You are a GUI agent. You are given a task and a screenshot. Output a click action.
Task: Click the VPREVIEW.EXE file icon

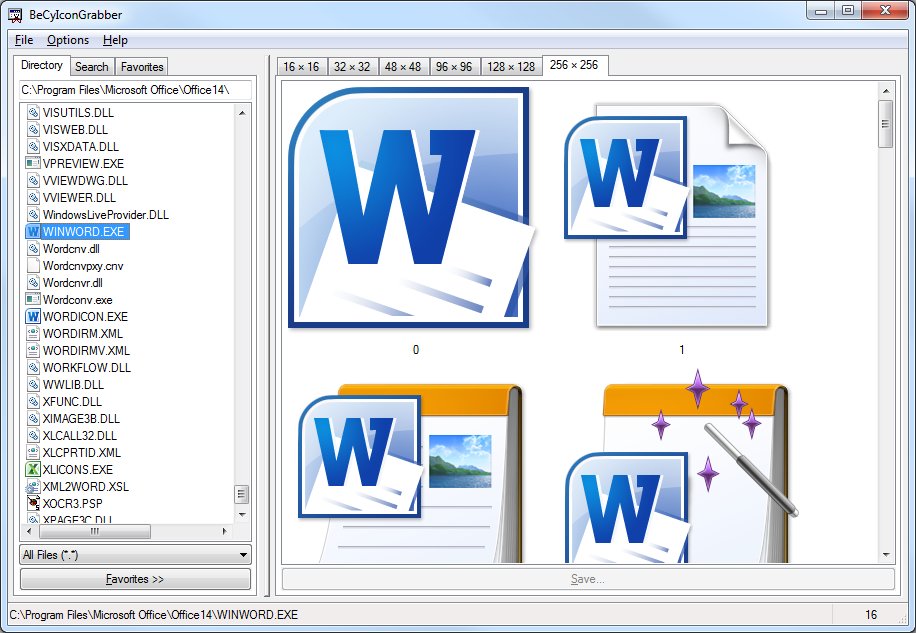tap(33, 163)
